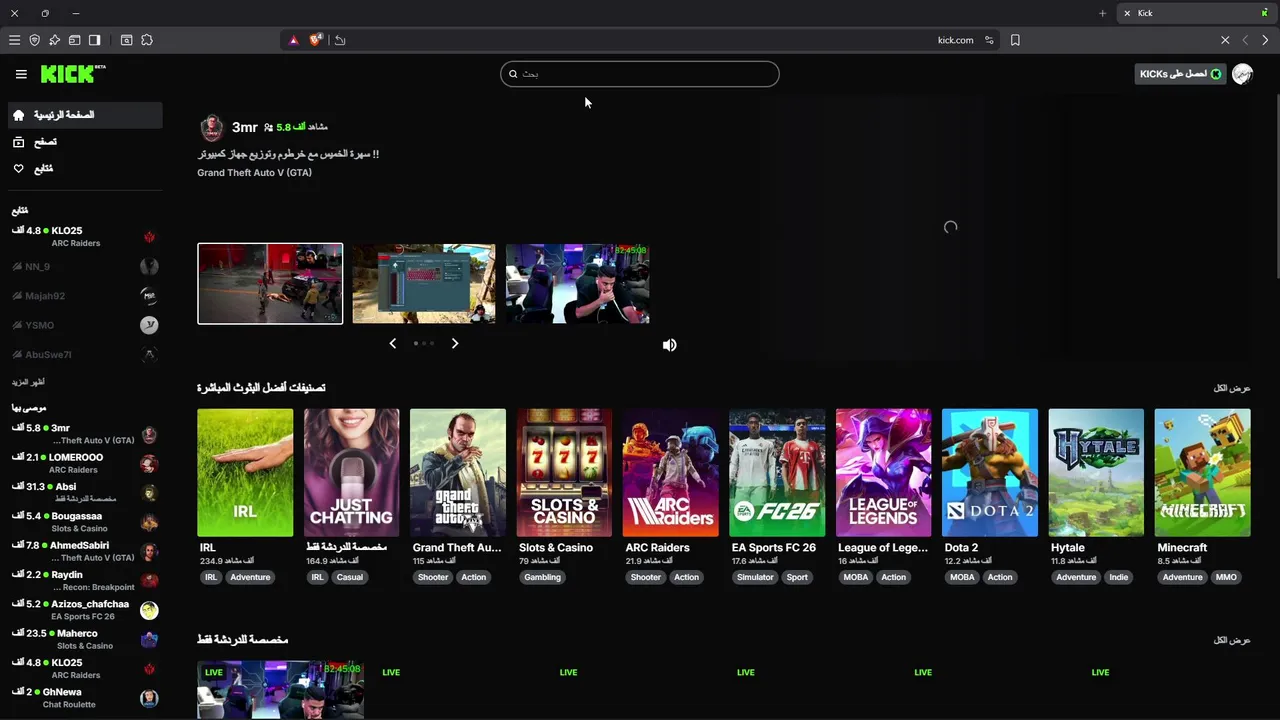The width and height of the screenshot is (1280, 720).
Task: Show next featured streams arrow
Action: [455, 343]
